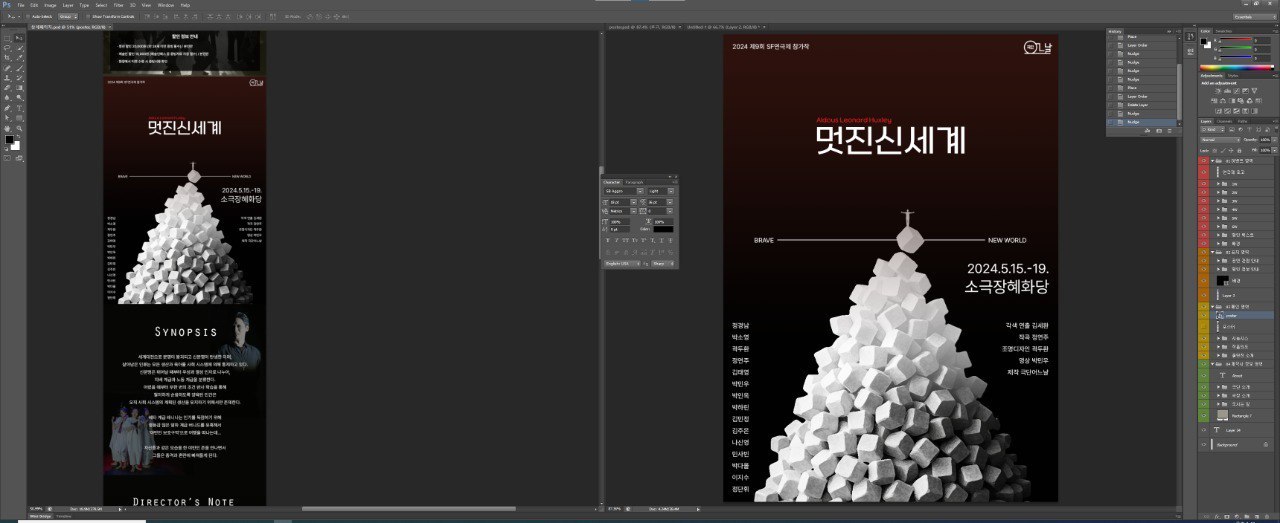Select the Rectangular Marquee tool

point(7,38)
